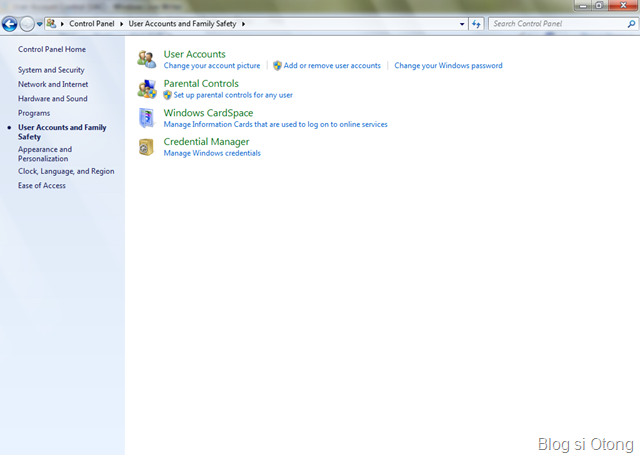This screenshot has height=455, width=640.
Task: Click the greyed Forward arrow button
Action: coord(27,24)
